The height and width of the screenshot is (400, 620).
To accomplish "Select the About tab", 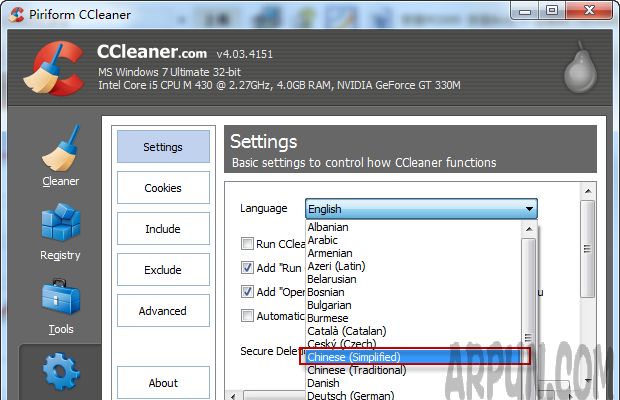I will [163, 383].
